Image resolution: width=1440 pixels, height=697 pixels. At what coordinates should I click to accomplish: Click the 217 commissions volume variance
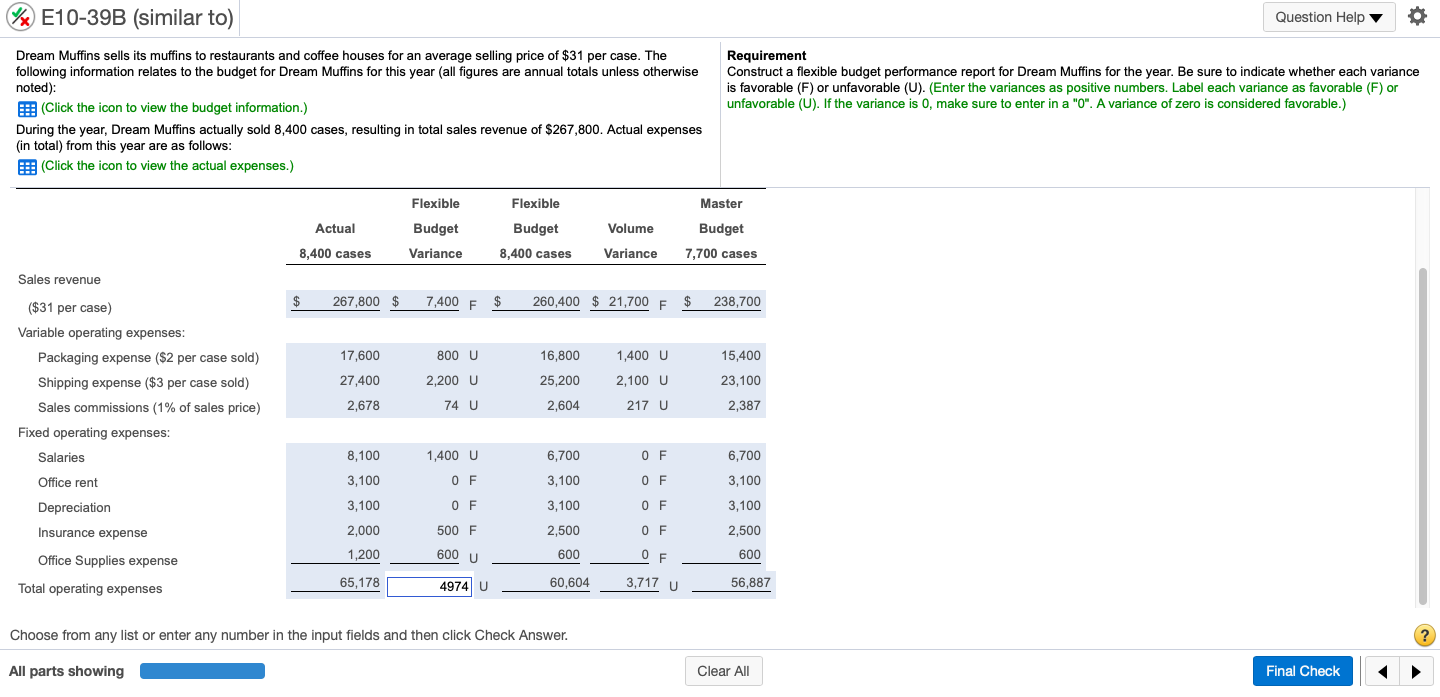coord(639,406)
